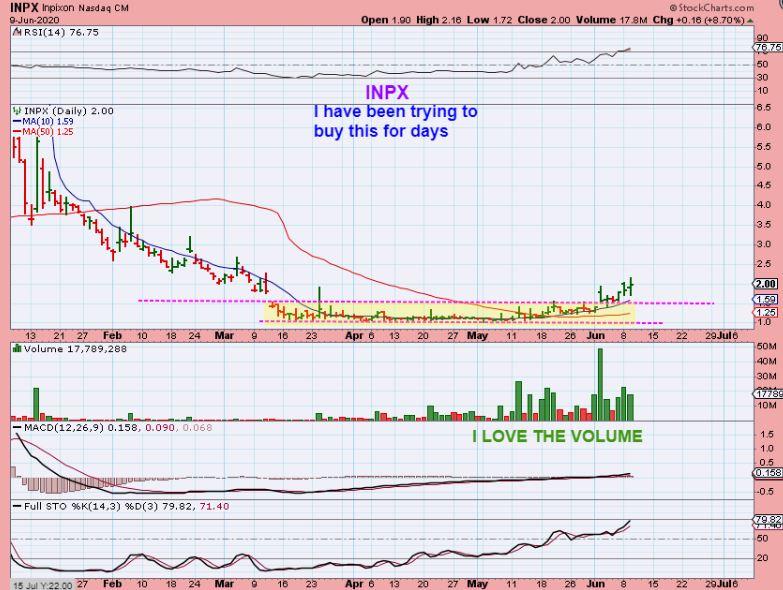Click the May label on price chart date axis
This screenshot has width=783, height=590.
(477, 335)
